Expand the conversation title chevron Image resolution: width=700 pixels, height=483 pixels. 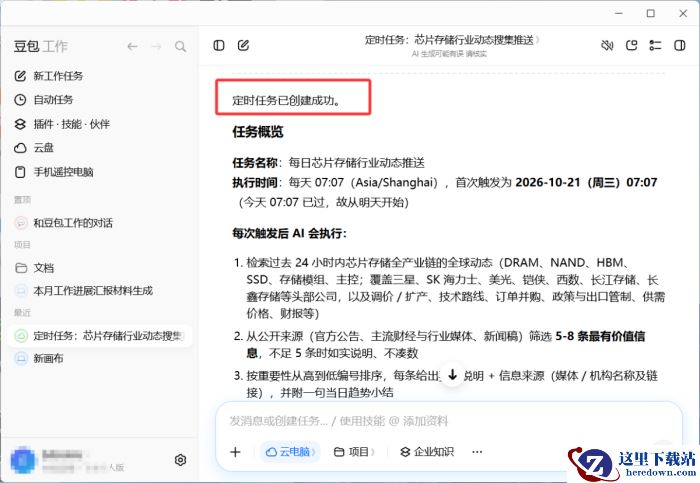pos(538,40)
